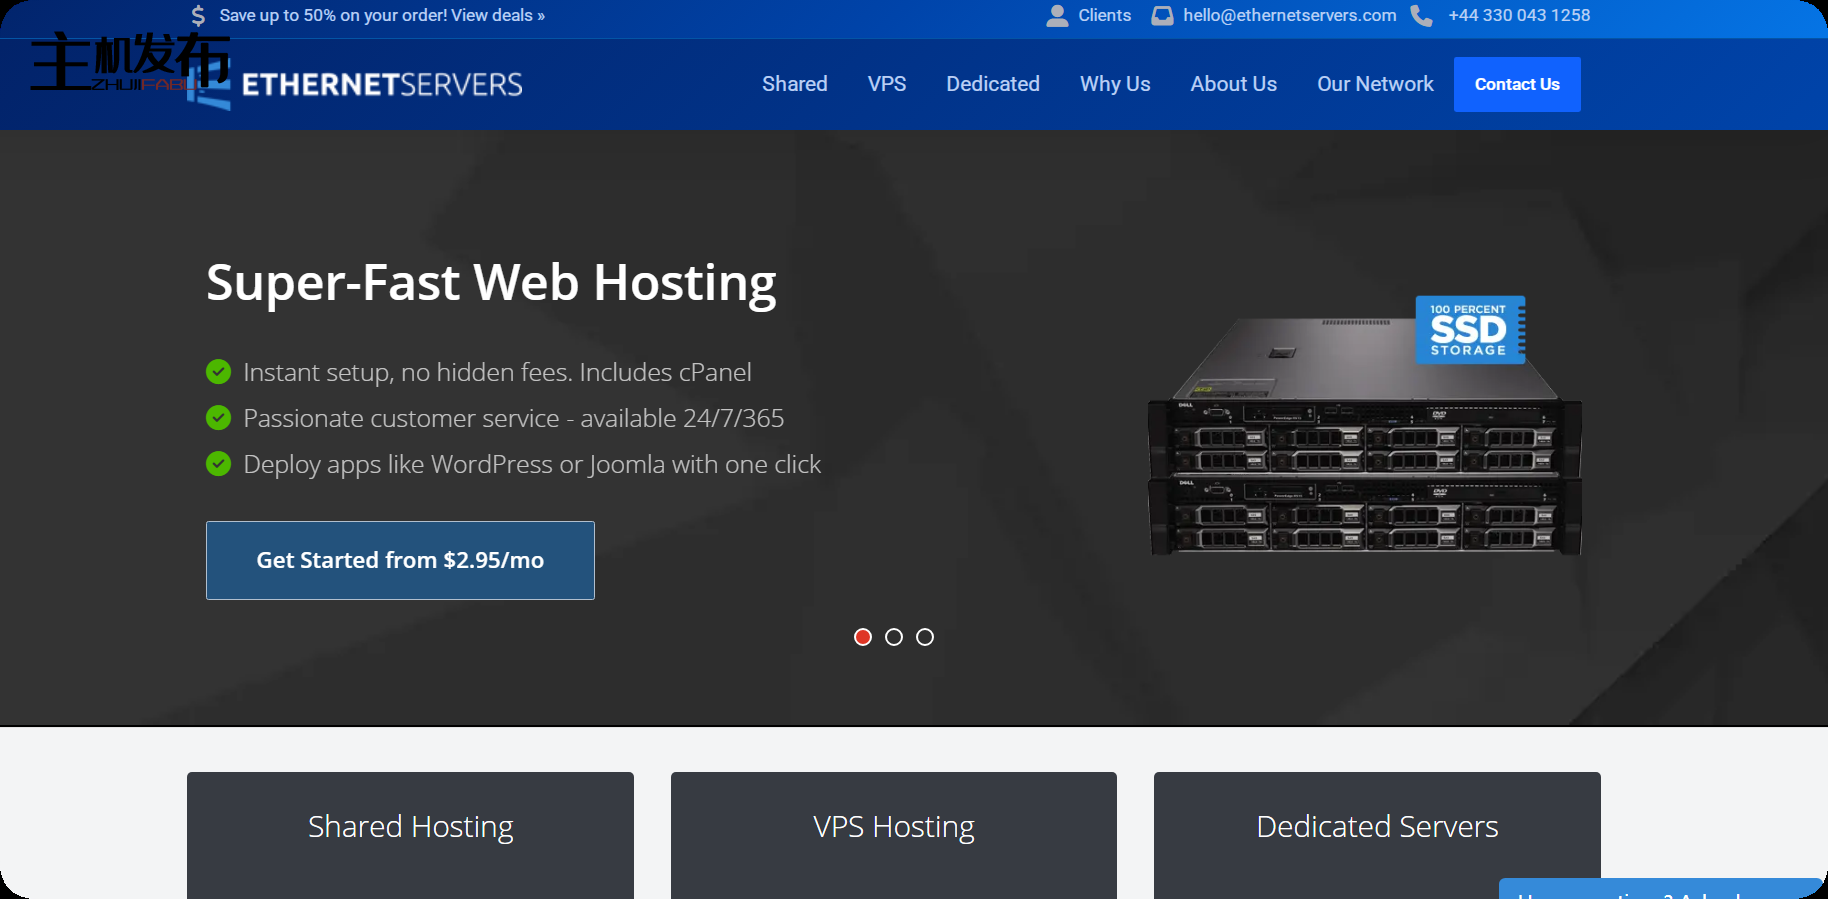Click the green checkmark beside Instant setup
The height and width of the screenshot is (899, 1828).
click(218, 372)
